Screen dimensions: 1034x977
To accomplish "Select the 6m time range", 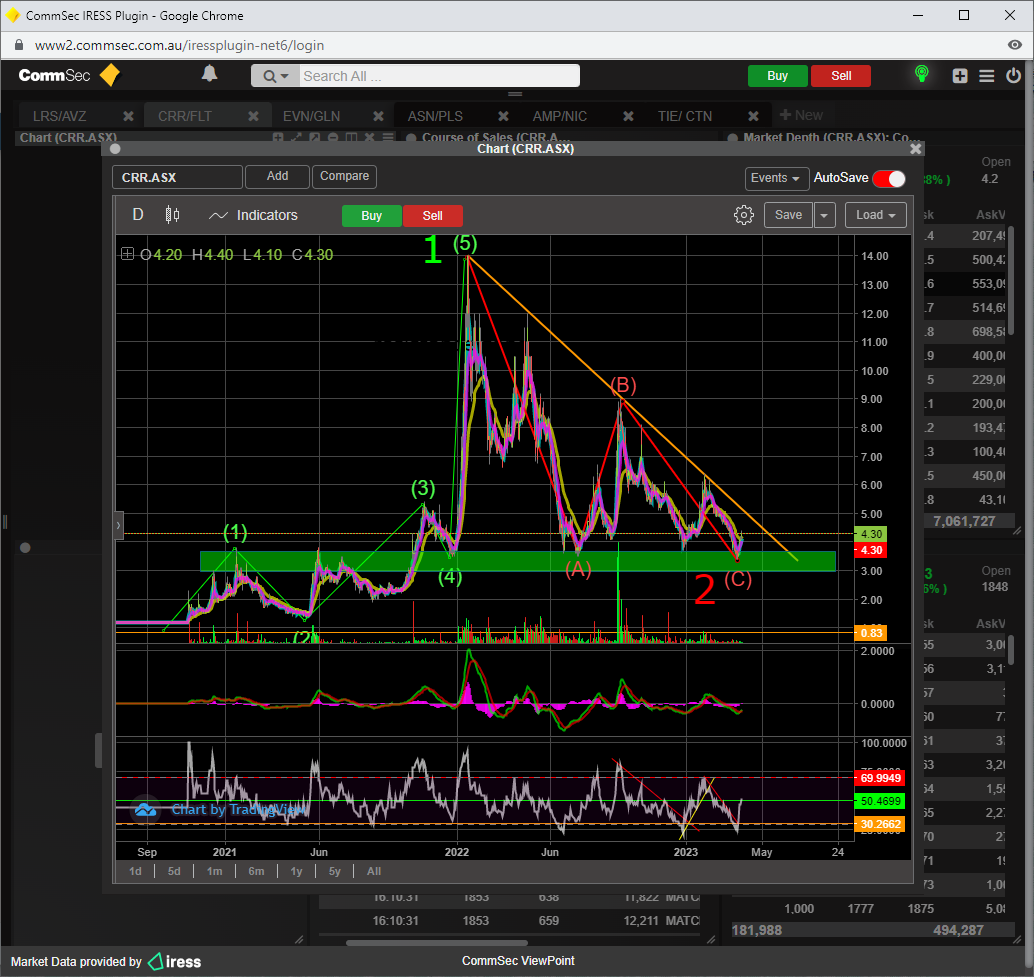I will 256,872.
